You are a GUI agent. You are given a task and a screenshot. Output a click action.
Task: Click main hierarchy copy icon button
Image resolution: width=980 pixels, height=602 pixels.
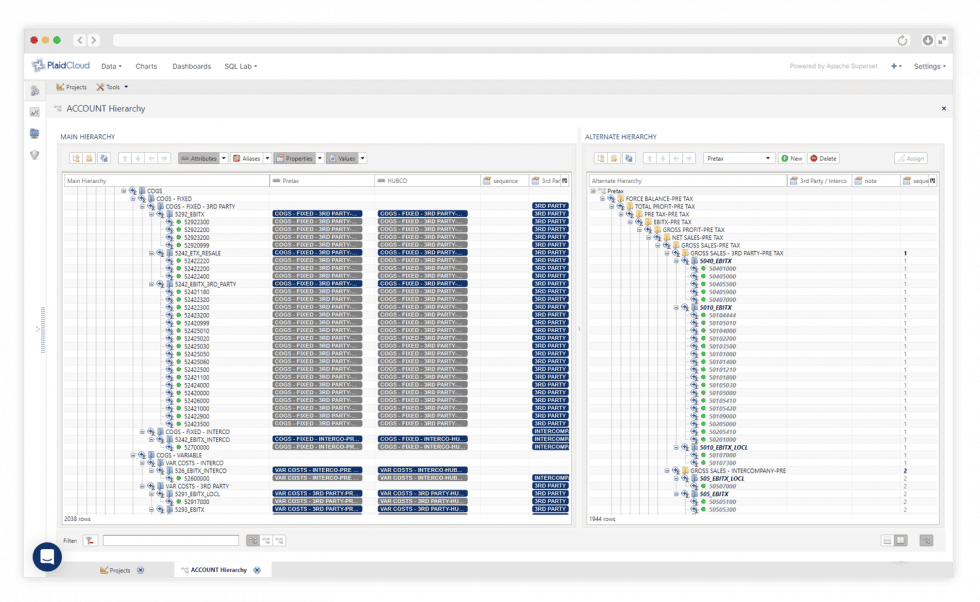coord(104,159)
